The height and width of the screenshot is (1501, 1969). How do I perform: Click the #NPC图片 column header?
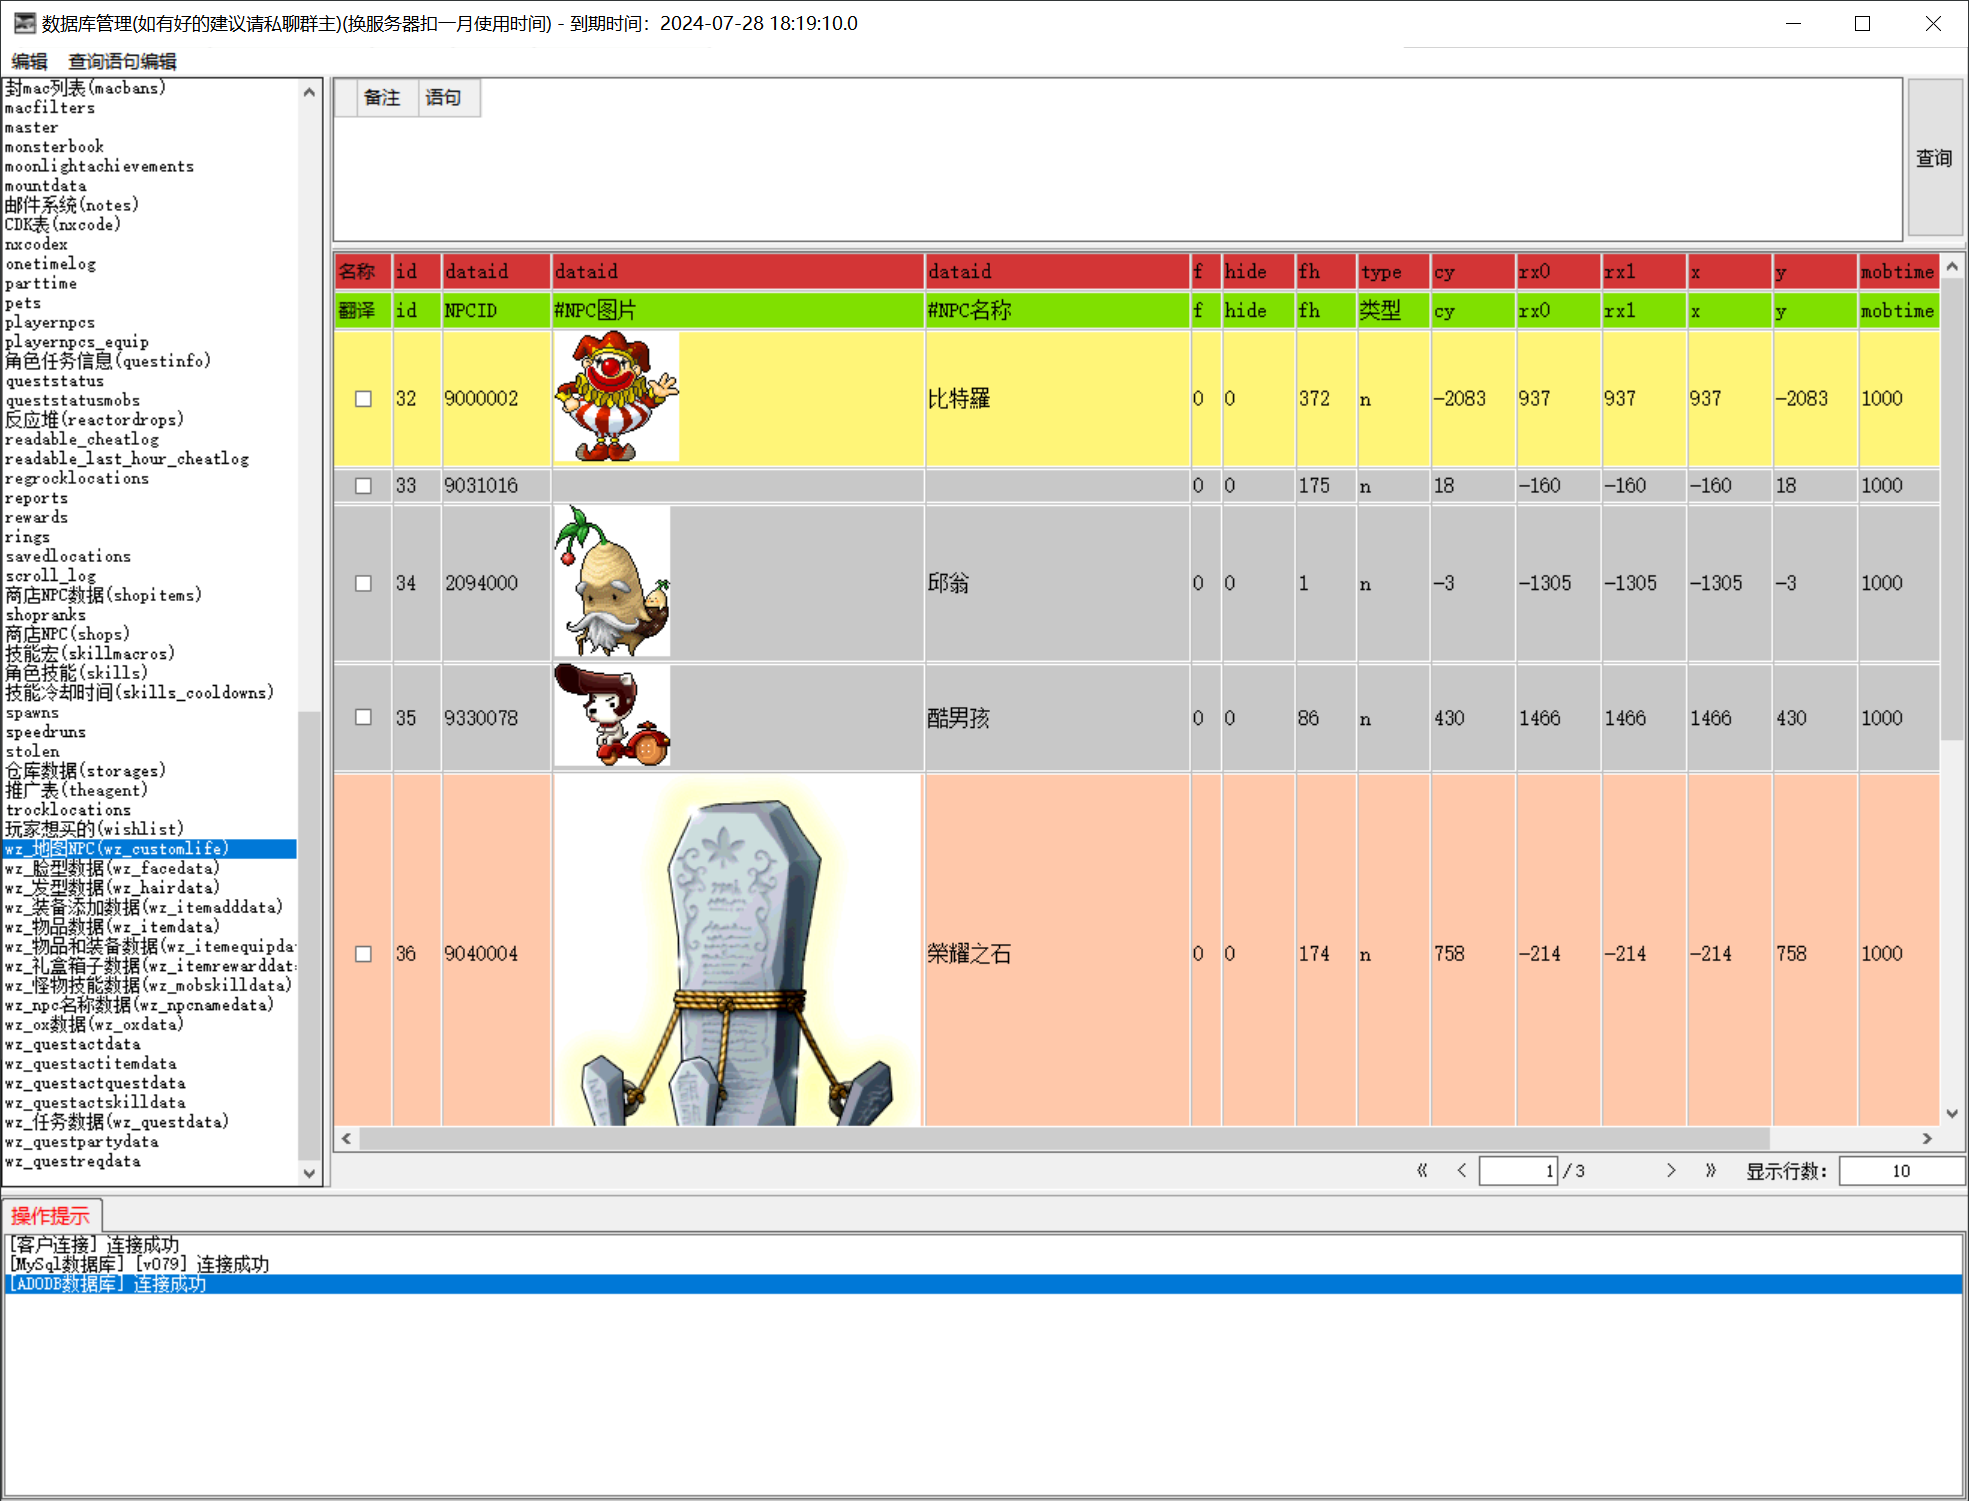tap(738, 310)
